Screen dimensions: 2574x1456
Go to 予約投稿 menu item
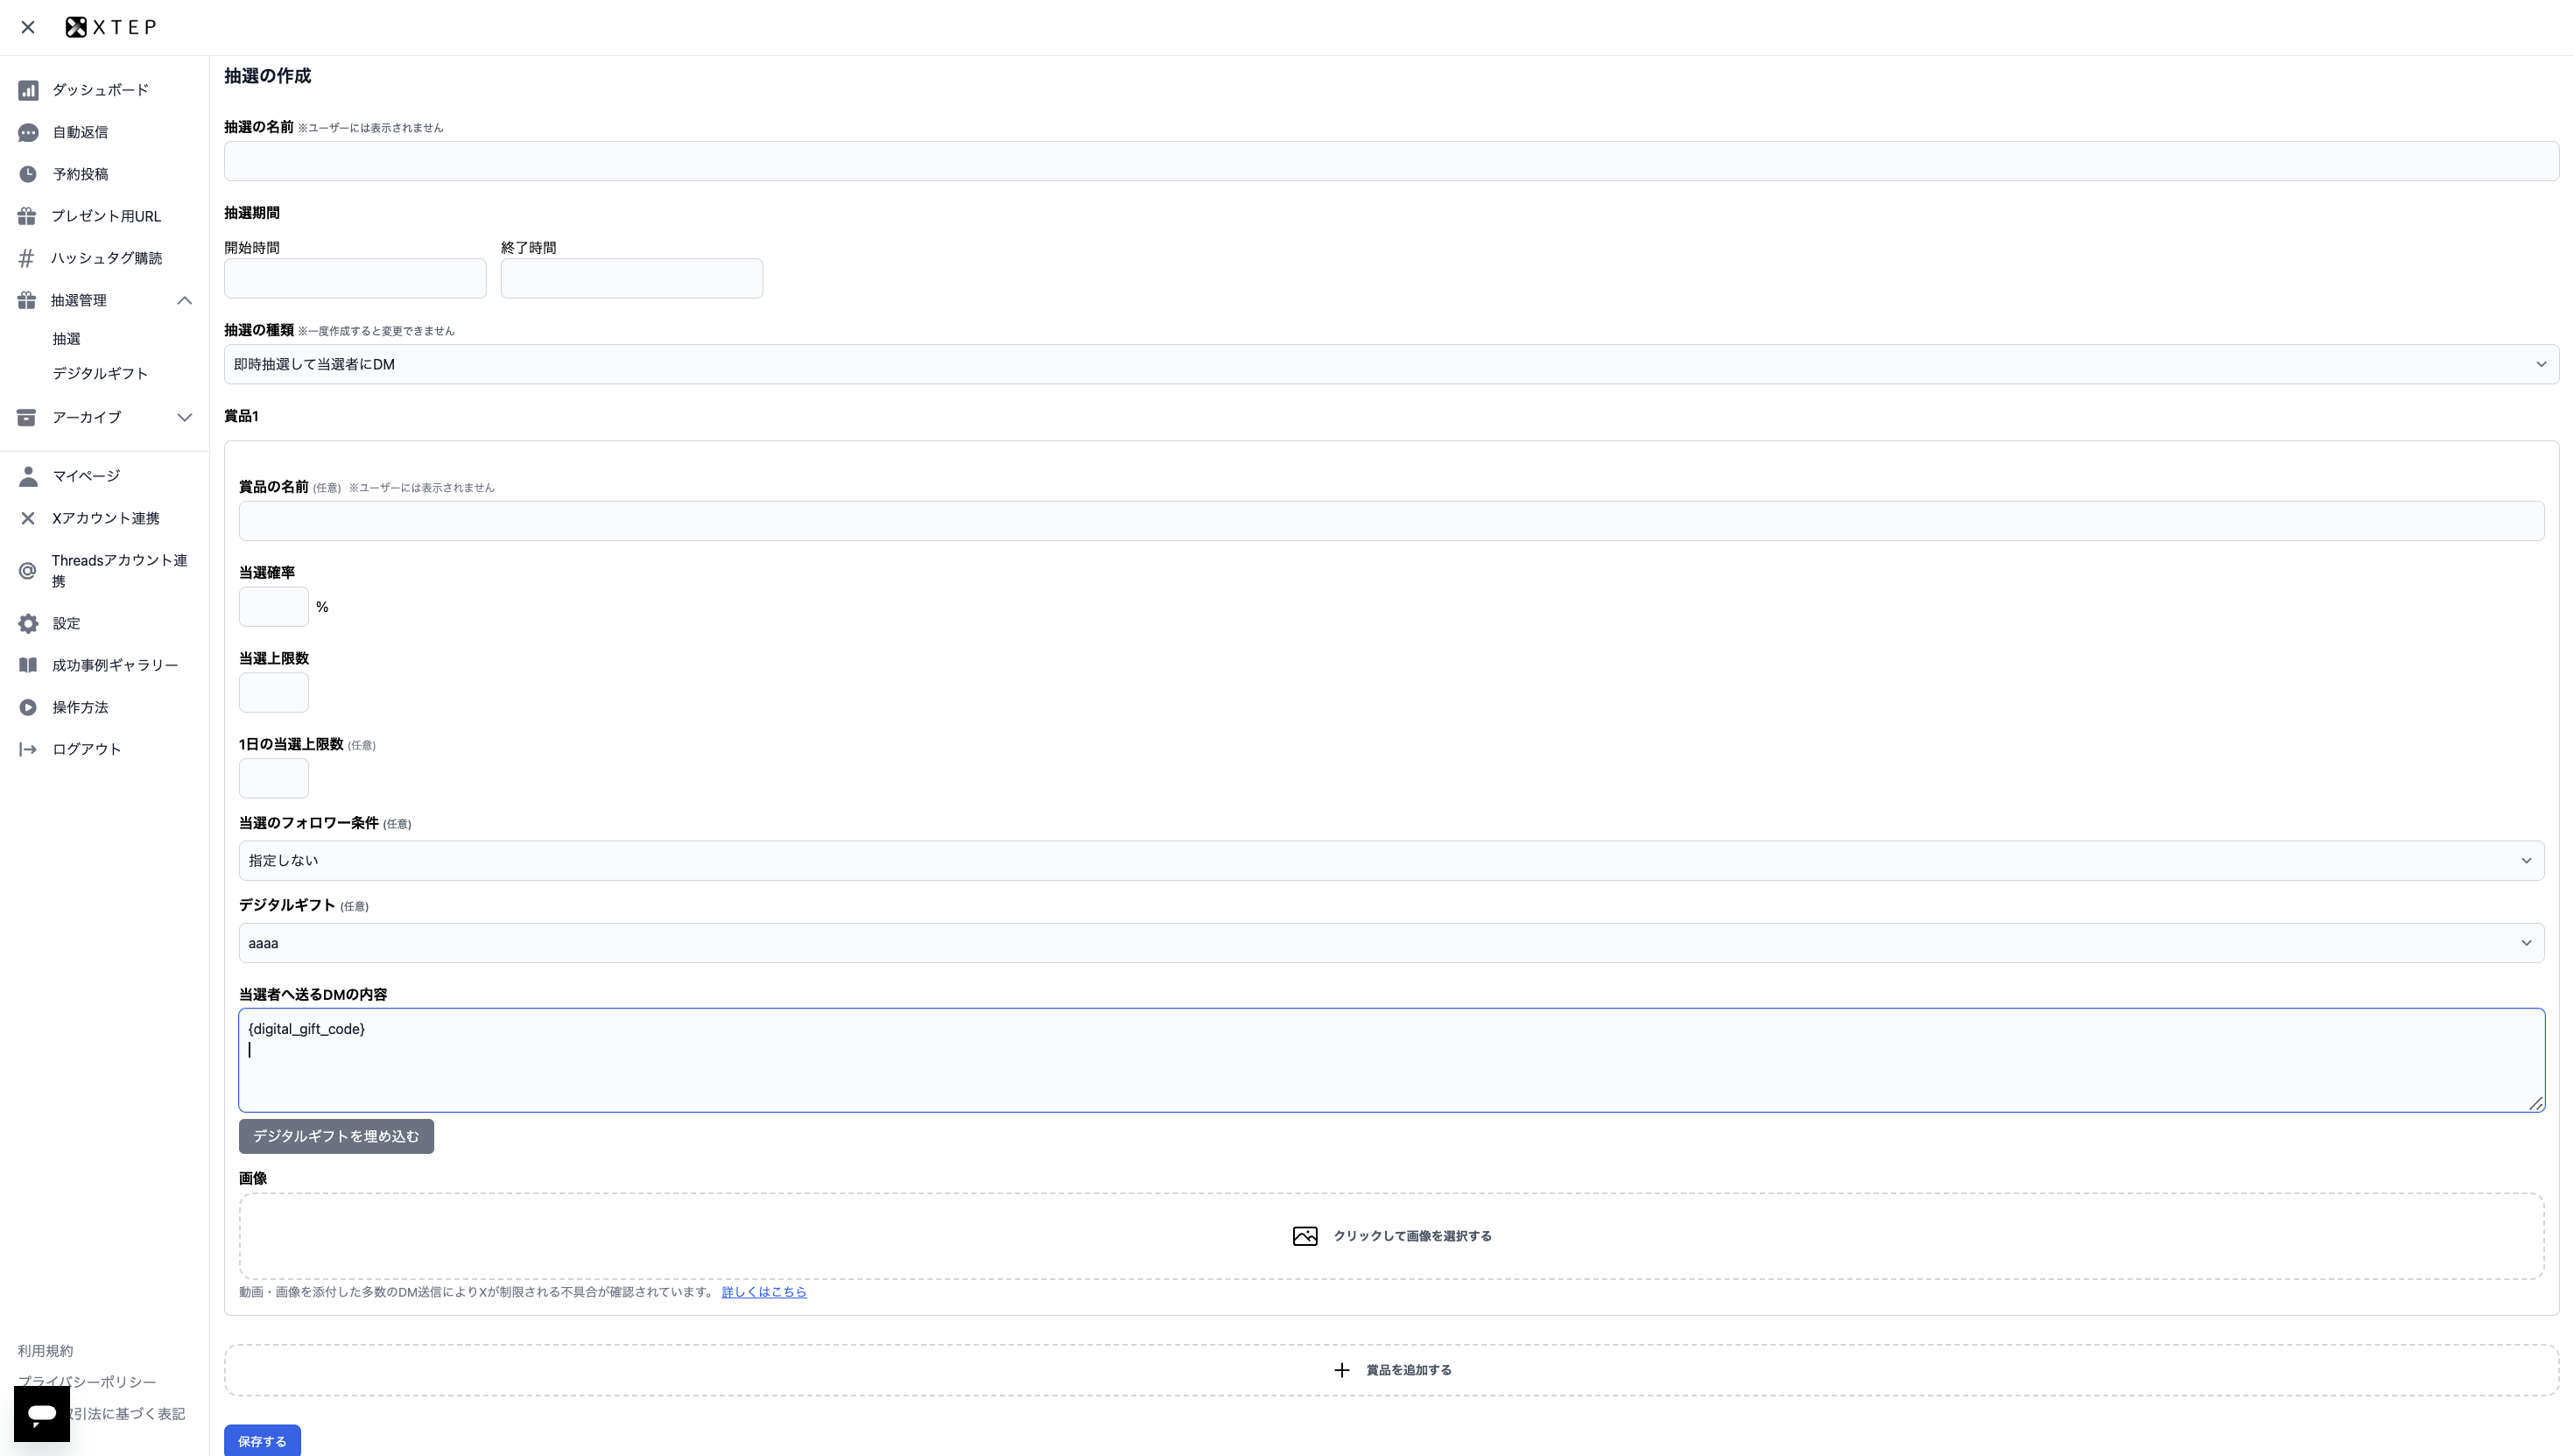pyautogui.click(x=80, y=174)
